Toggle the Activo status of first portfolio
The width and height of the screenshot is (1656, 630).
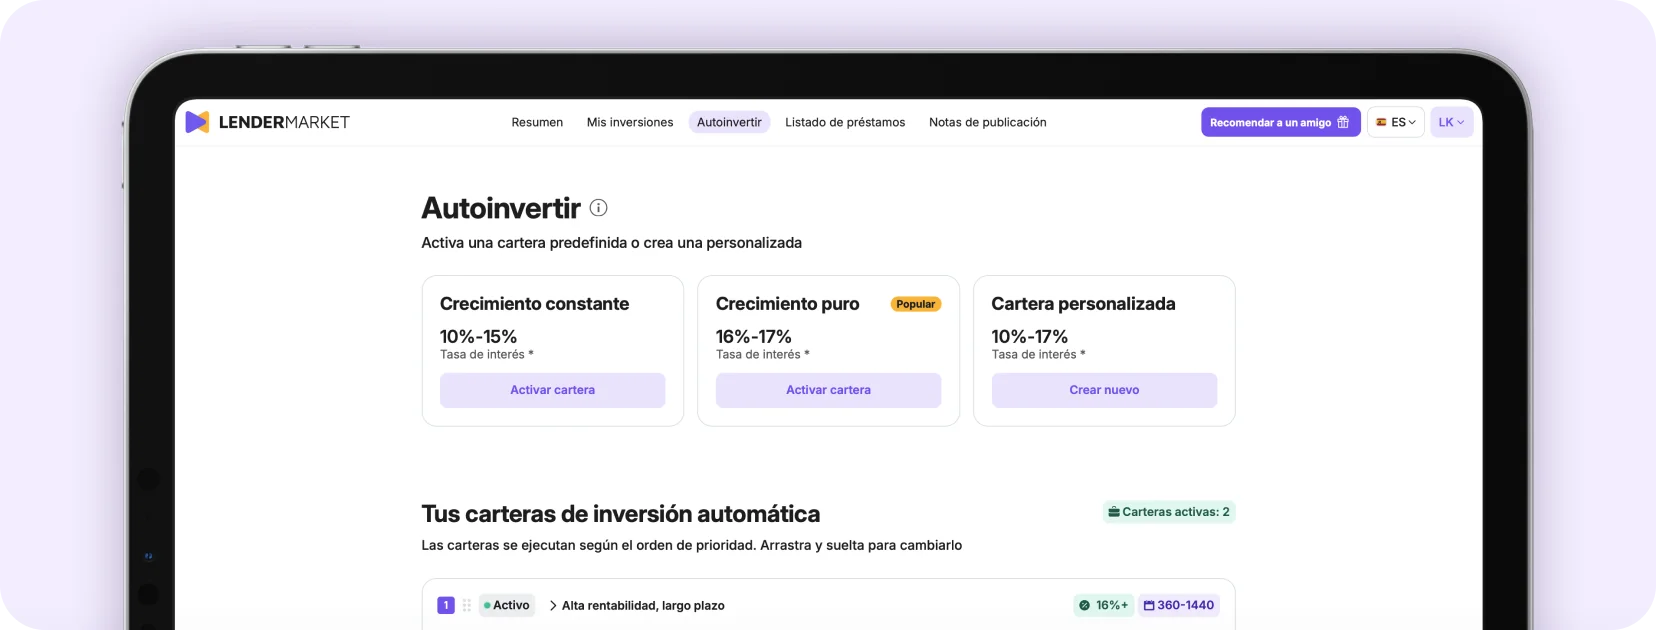(507, 605)
